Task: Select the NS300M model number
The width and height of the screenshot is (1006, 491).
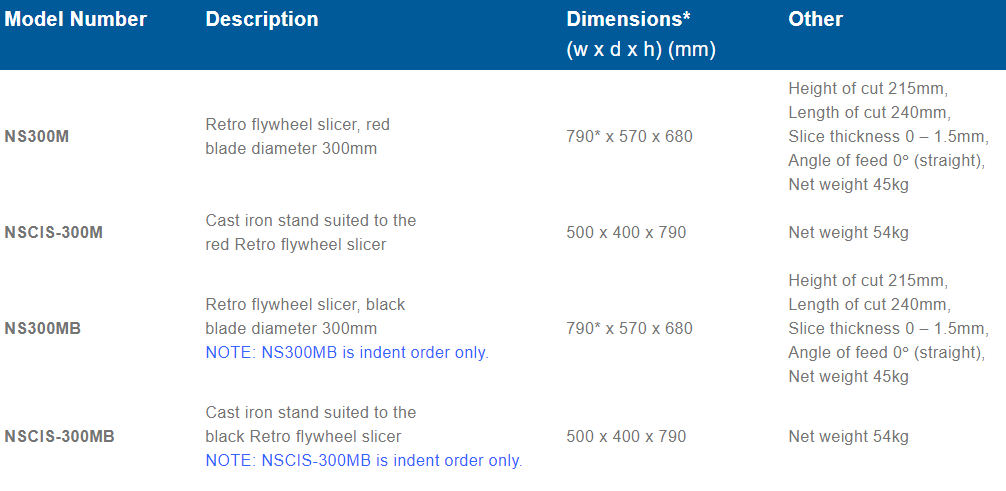Action: pos(37,137)
